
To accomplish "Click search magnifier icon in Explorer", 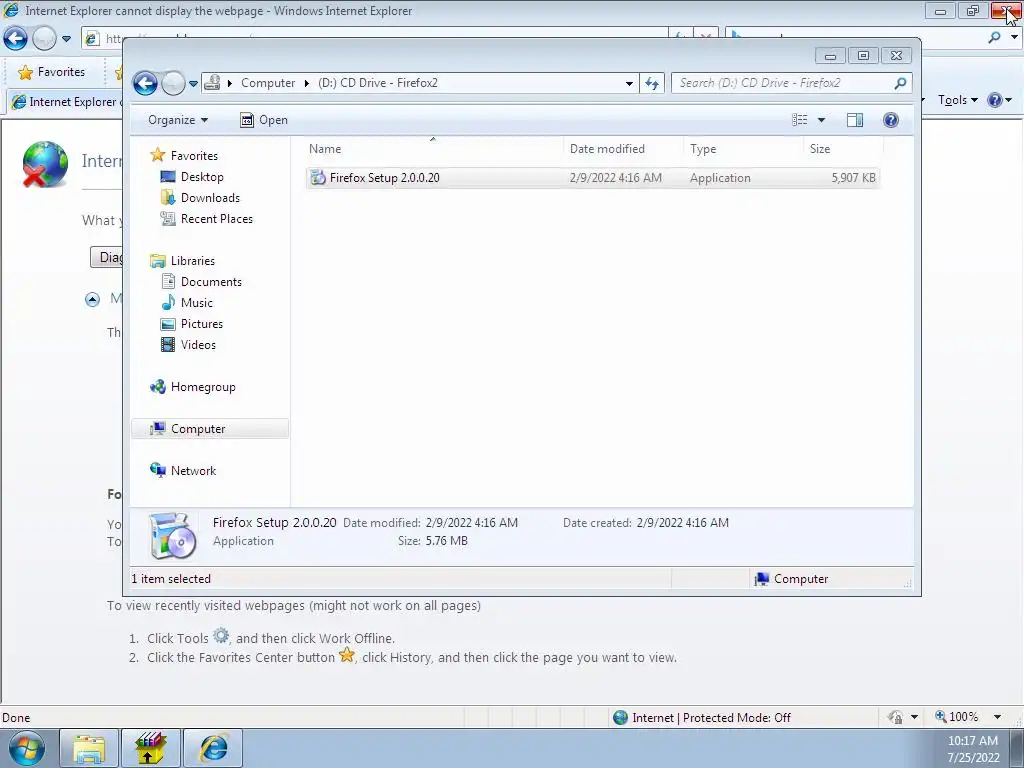I will 901,83.
